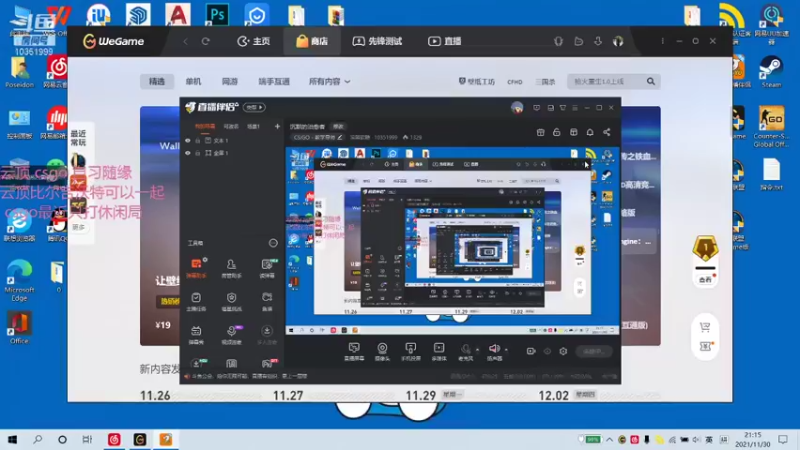Image resolution: width=800 pixels, height=450 pixels.
Task: Add a screen capture source in 直播伴侣
Action: coord(354,351)
